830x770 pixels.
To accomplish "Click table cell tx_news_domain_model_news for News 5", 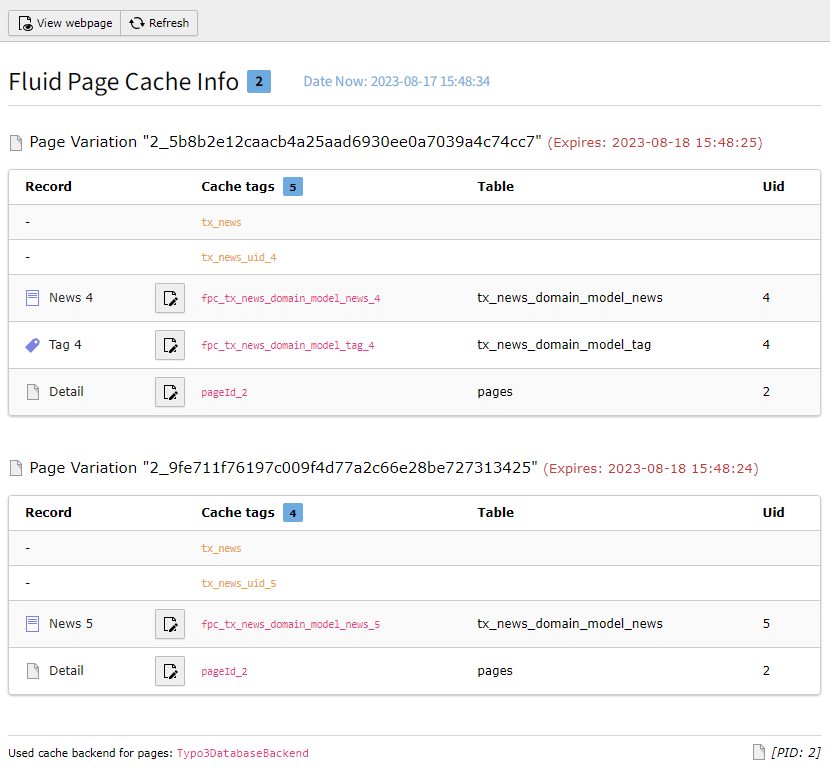I will (x=570, y=624).
